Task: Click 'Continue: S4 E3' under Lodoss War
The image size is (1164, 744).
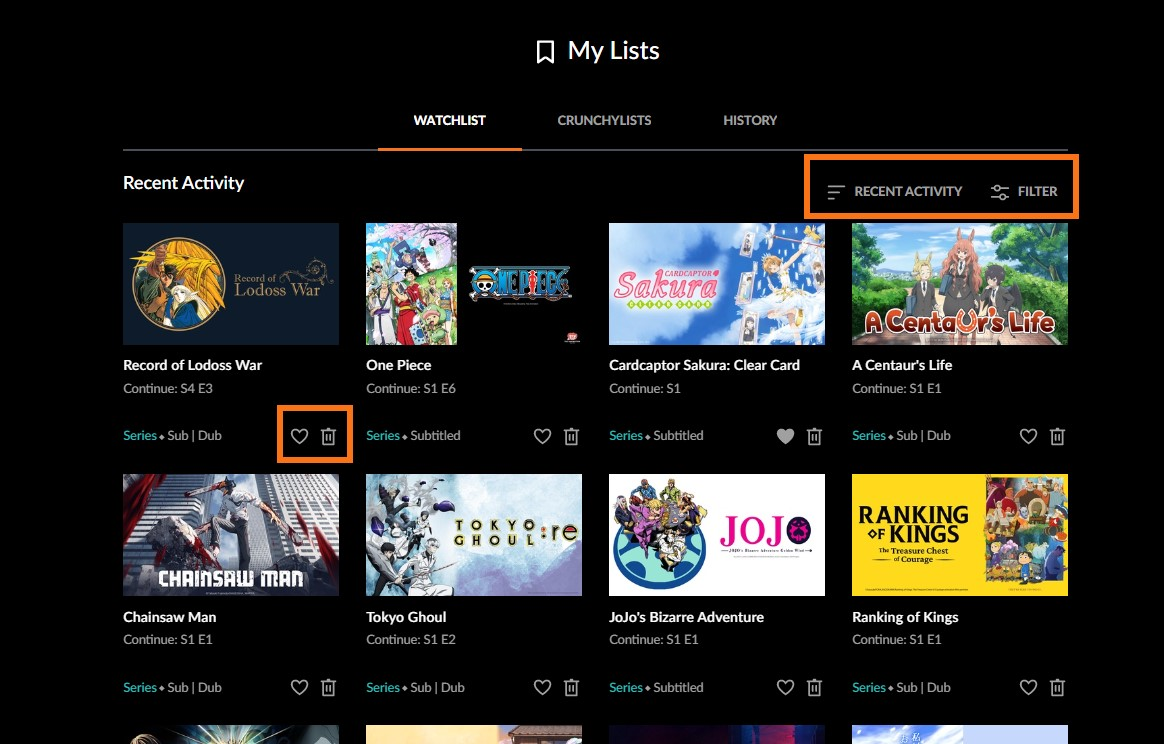Action: pos(168,388)
